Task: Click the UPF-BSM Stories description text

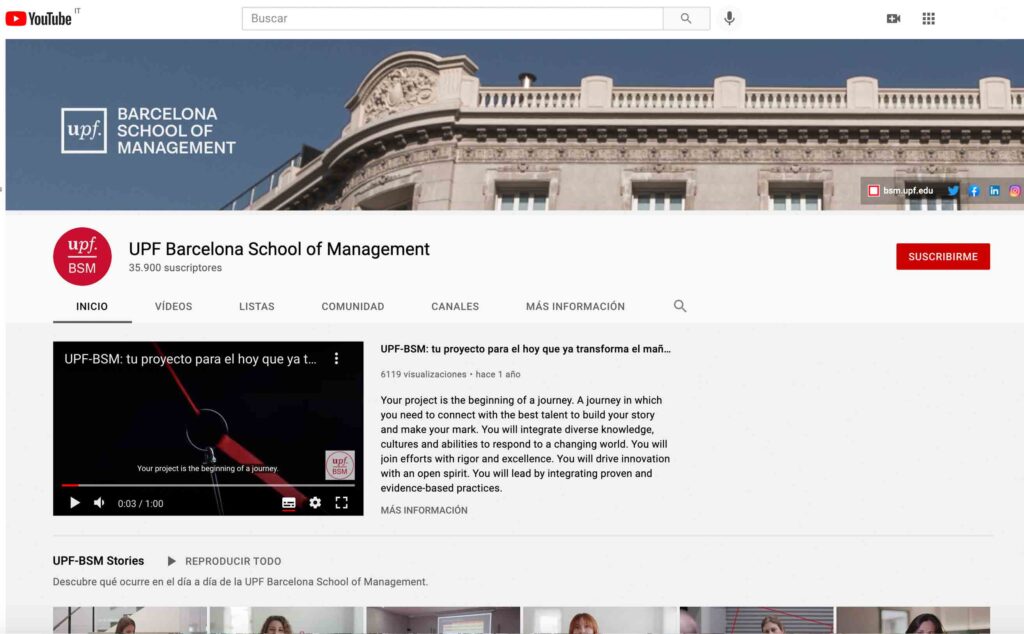Action: [x=240, y=582]
